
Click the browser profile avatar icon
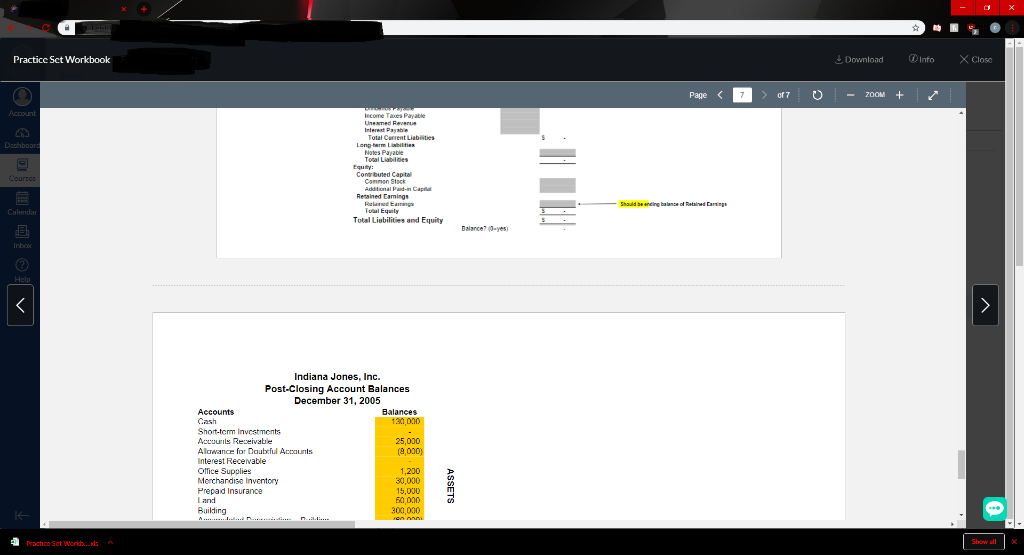point(995,28)
